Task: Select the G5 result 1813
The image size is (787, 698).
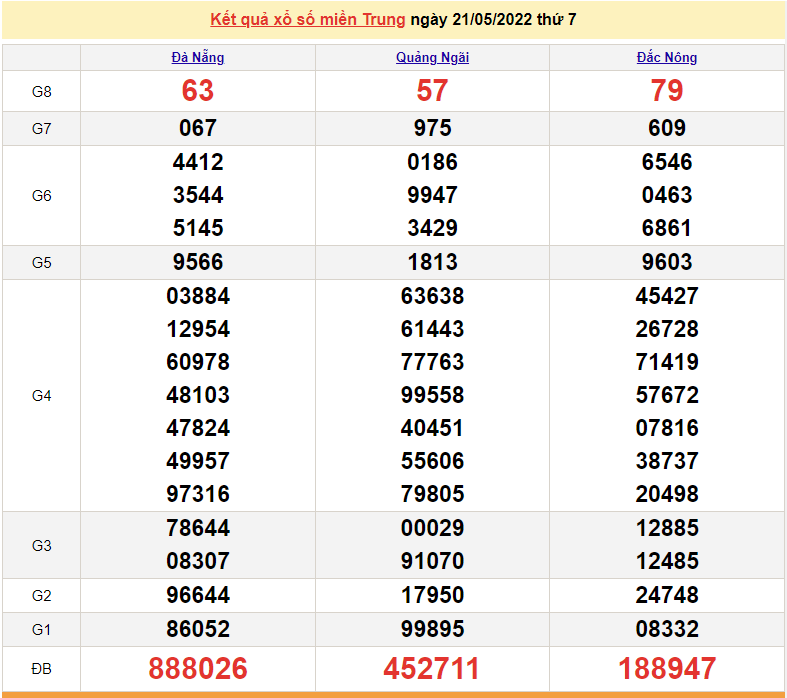Action: click(432, 262)
